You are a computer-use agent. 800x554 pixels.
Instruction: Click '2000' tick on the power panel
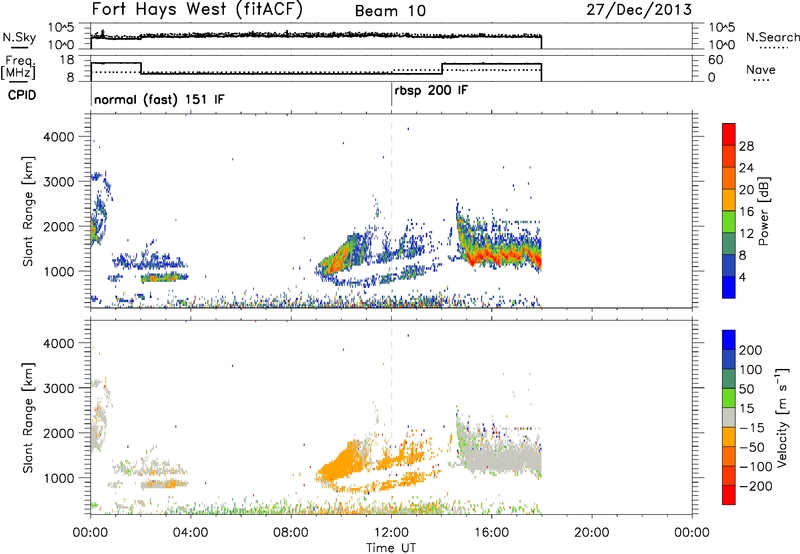[x=59, y=226]
